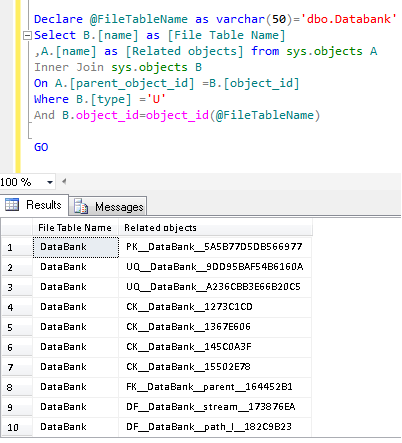Select row header 1
Screen dimensions: 402x443
[x=17, y=247]
